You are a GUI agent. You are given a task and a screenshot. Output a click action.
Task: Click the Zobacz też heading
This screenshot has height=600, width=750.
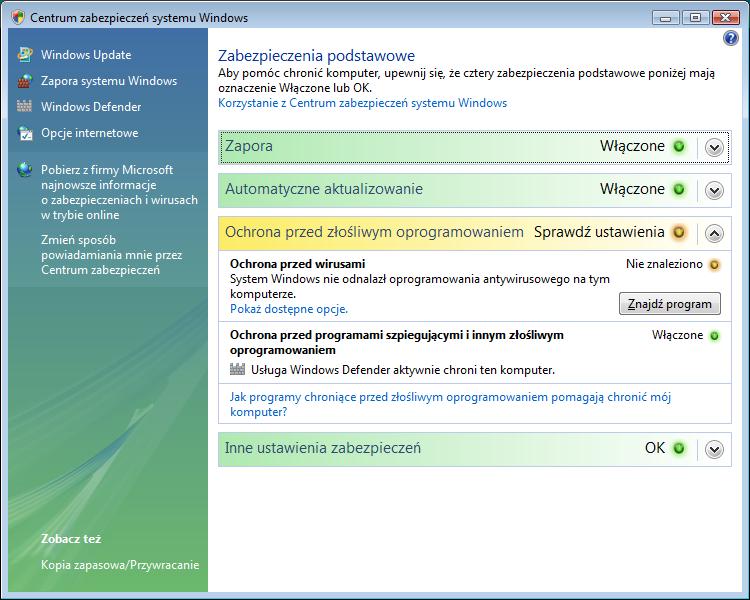71,539
